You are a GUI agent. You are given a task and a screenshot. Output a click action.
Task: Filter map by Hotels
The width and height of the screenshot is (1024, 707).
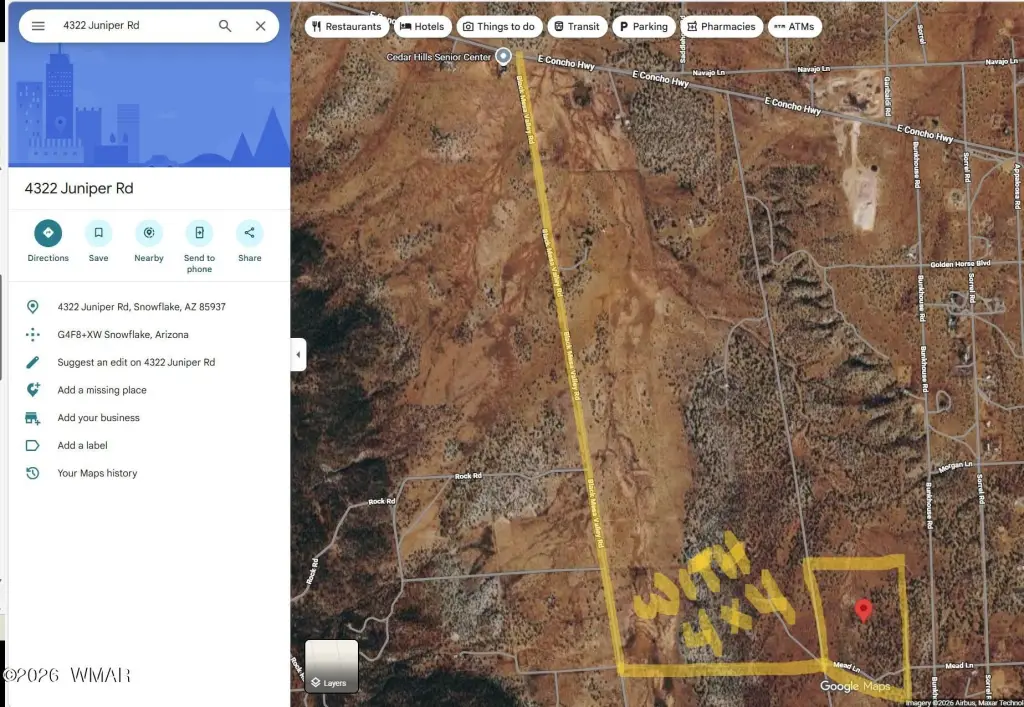pyautogui.click(x=422, y=27)
